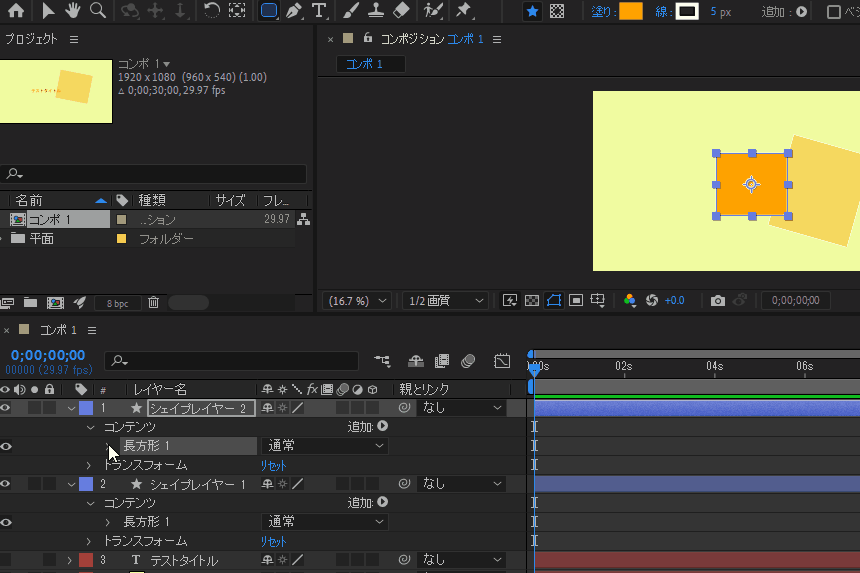Viewport: 860px width, 573px height.
Task: Expand テストタイトル text layer
Action: point(70,560)
